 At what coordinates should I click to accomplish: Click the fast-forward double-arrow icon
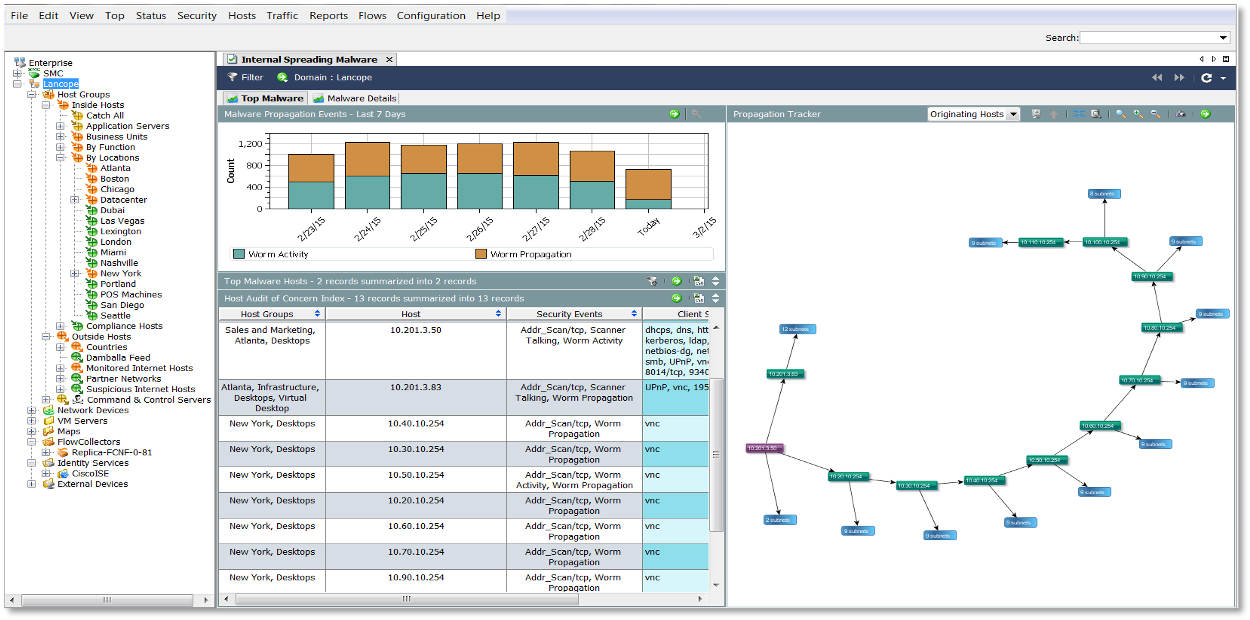click(x=1179, y=77)
